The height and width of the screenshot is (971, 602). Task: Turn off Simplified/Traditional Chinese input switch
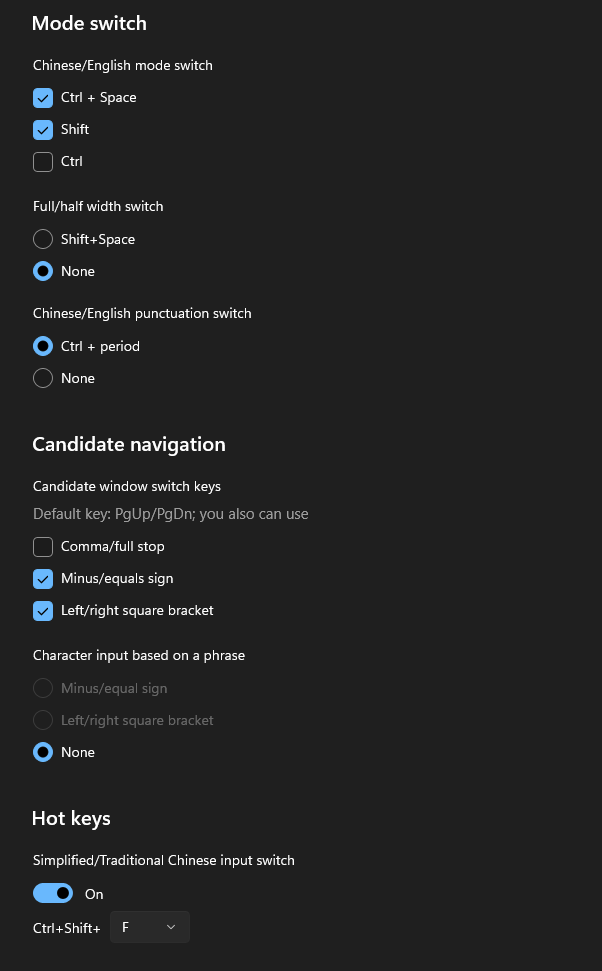pos(53,893)
